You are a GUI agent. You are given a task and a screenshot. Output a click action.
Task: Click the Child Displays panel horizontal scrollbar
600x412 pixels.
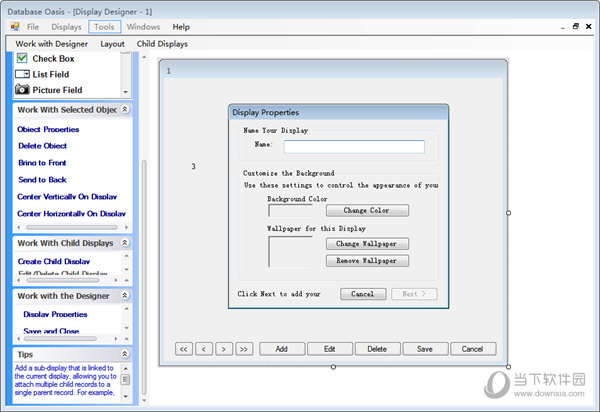[x=63, y=280]
